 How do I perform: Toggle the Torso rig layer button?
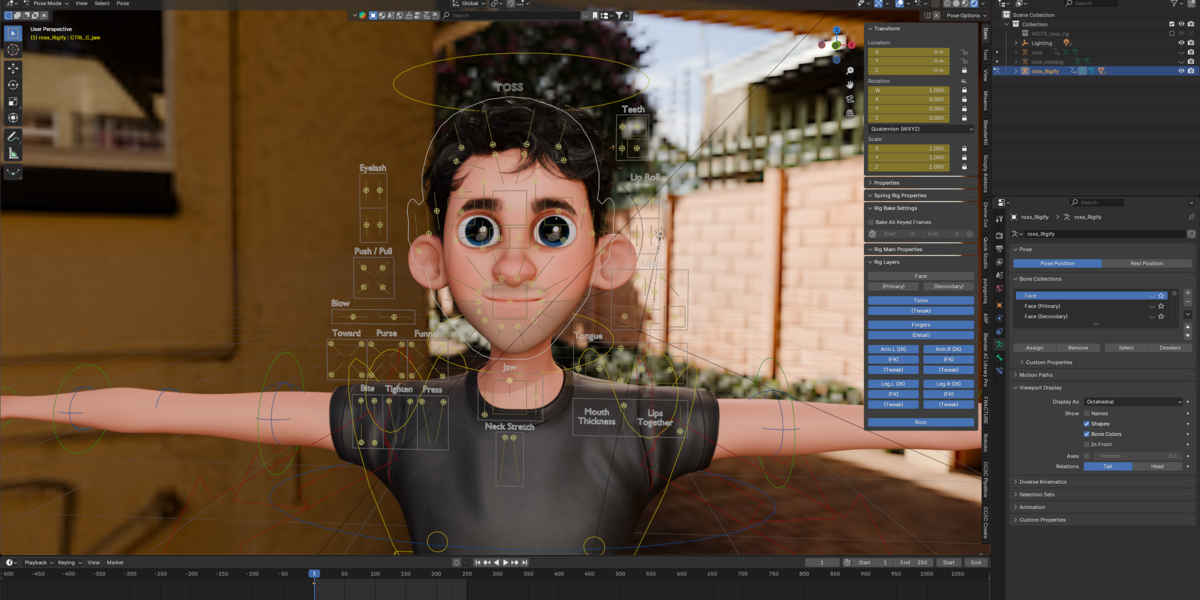920,300
